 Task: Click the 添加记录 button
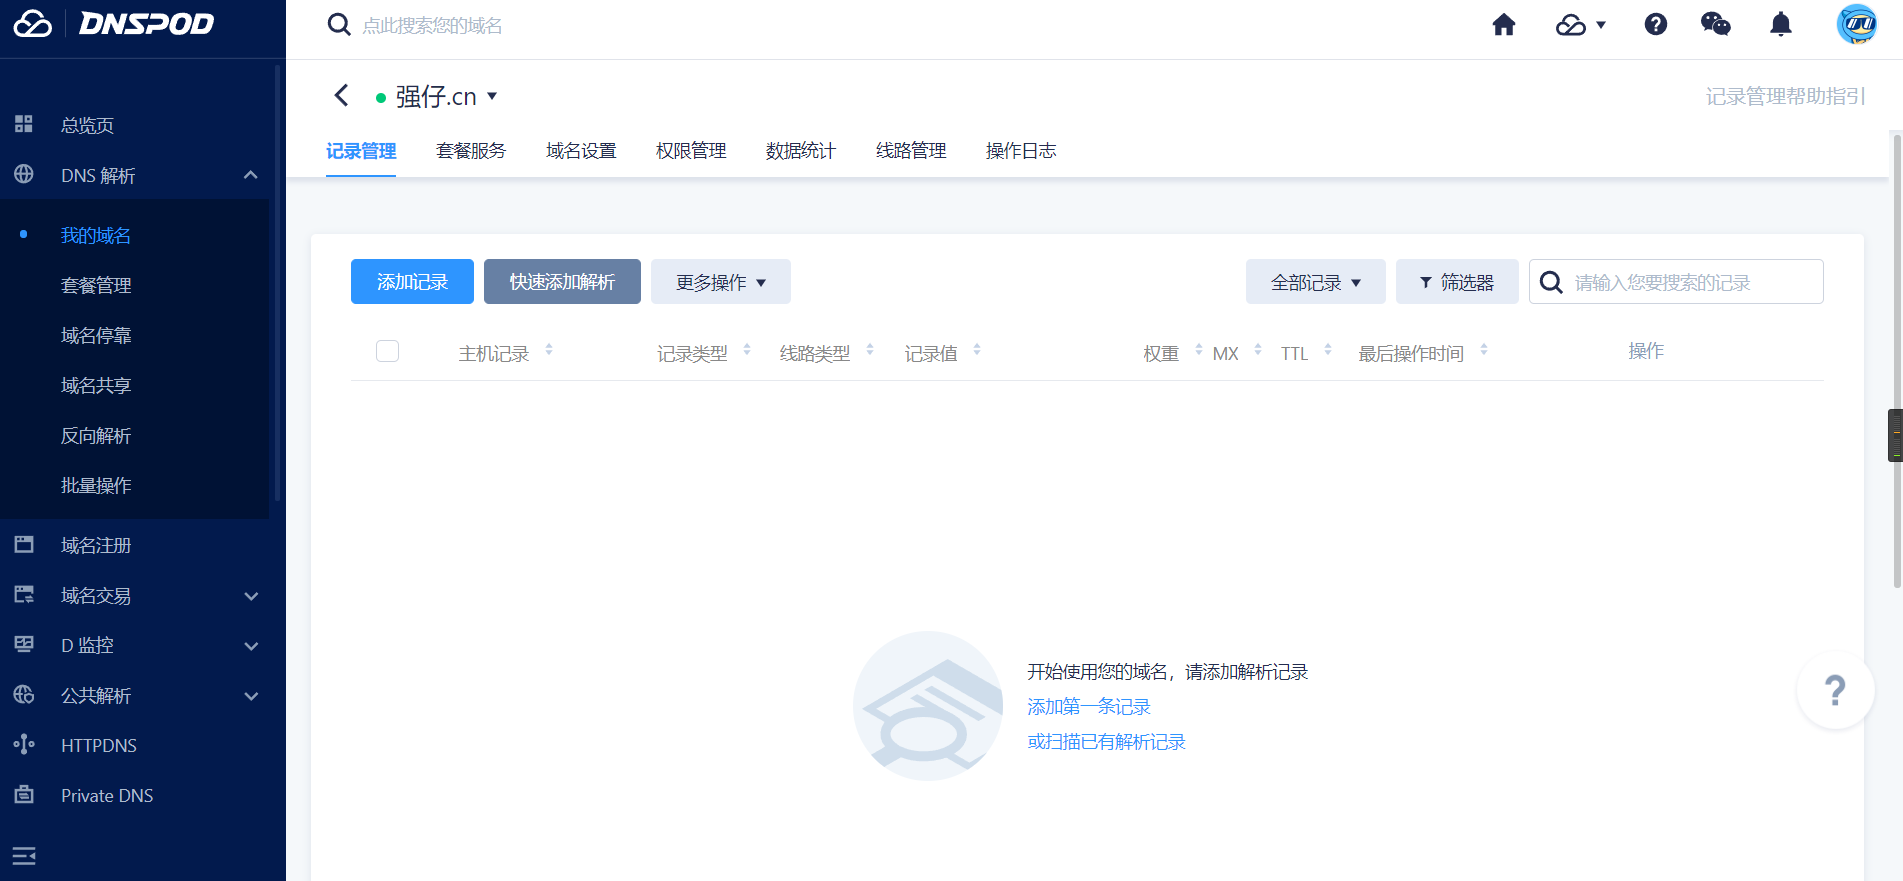point(412,282)
